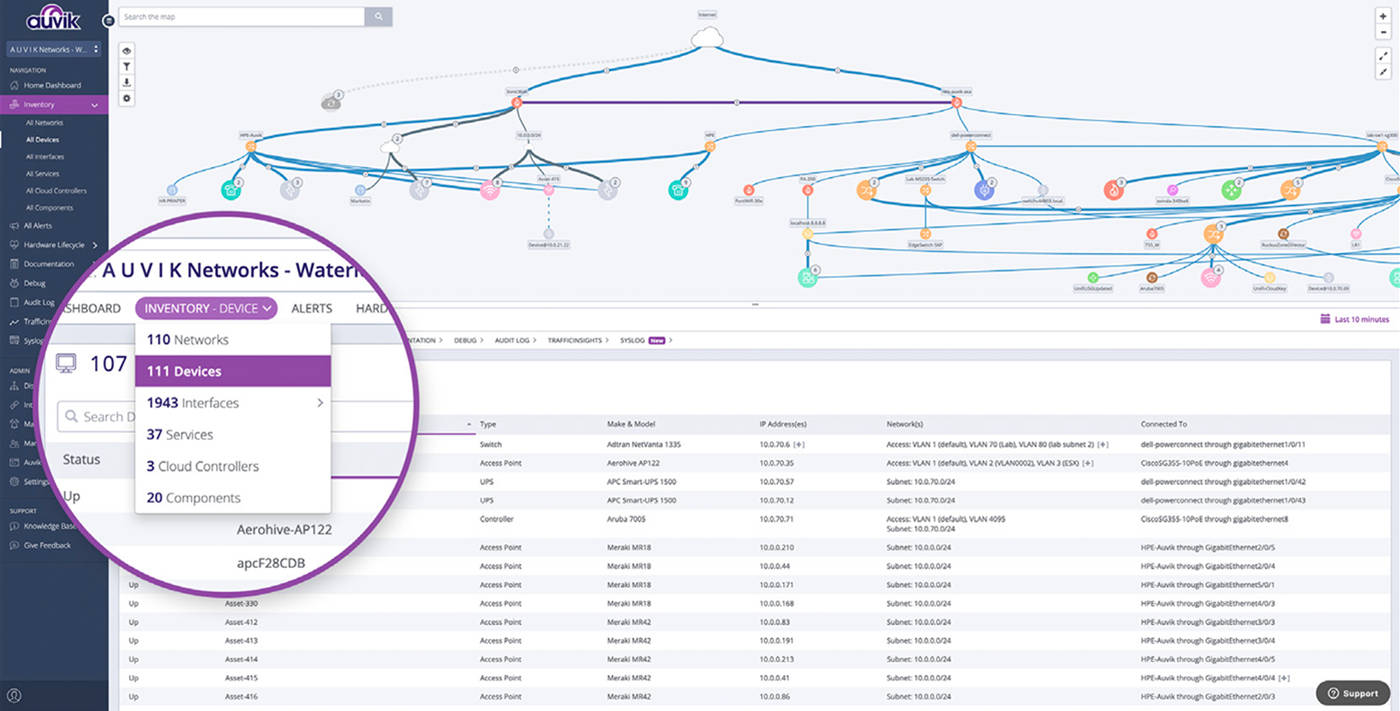Zoom in the map with plus button

coord(1384,17)
